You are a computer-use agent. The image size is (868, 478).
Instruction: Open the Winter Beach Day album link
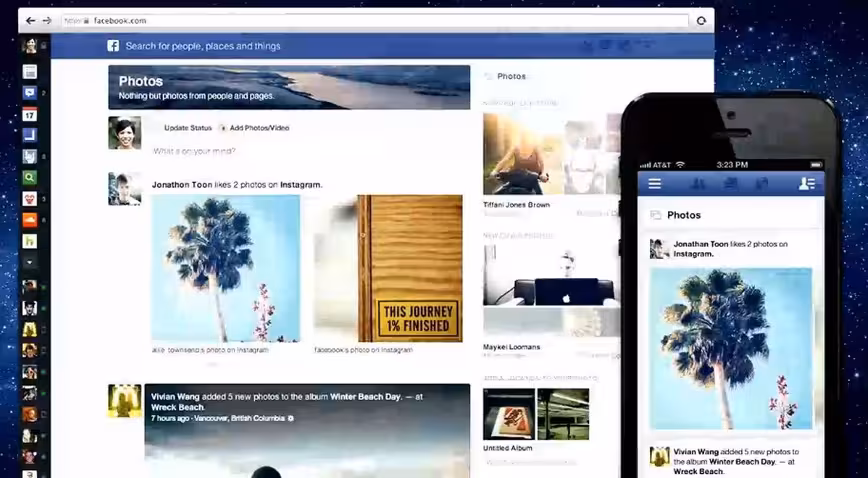point(365,397)
